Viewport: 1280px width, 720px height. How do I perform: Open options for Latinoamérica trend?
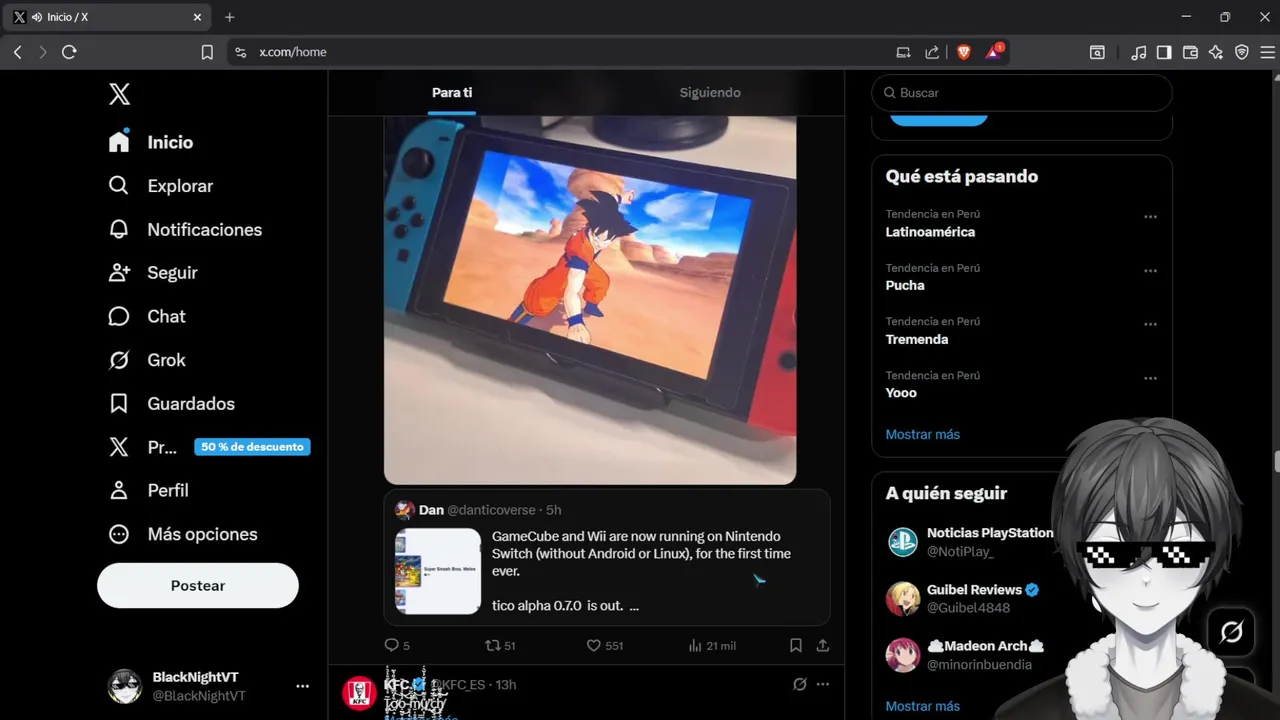click(x=1150, y=216)
